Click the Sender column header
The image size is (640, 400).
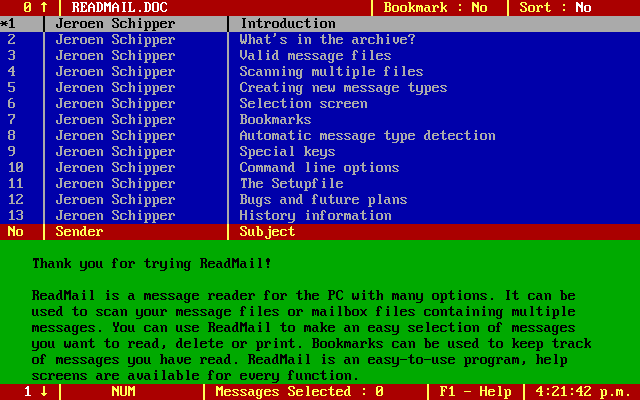[79, 232]
